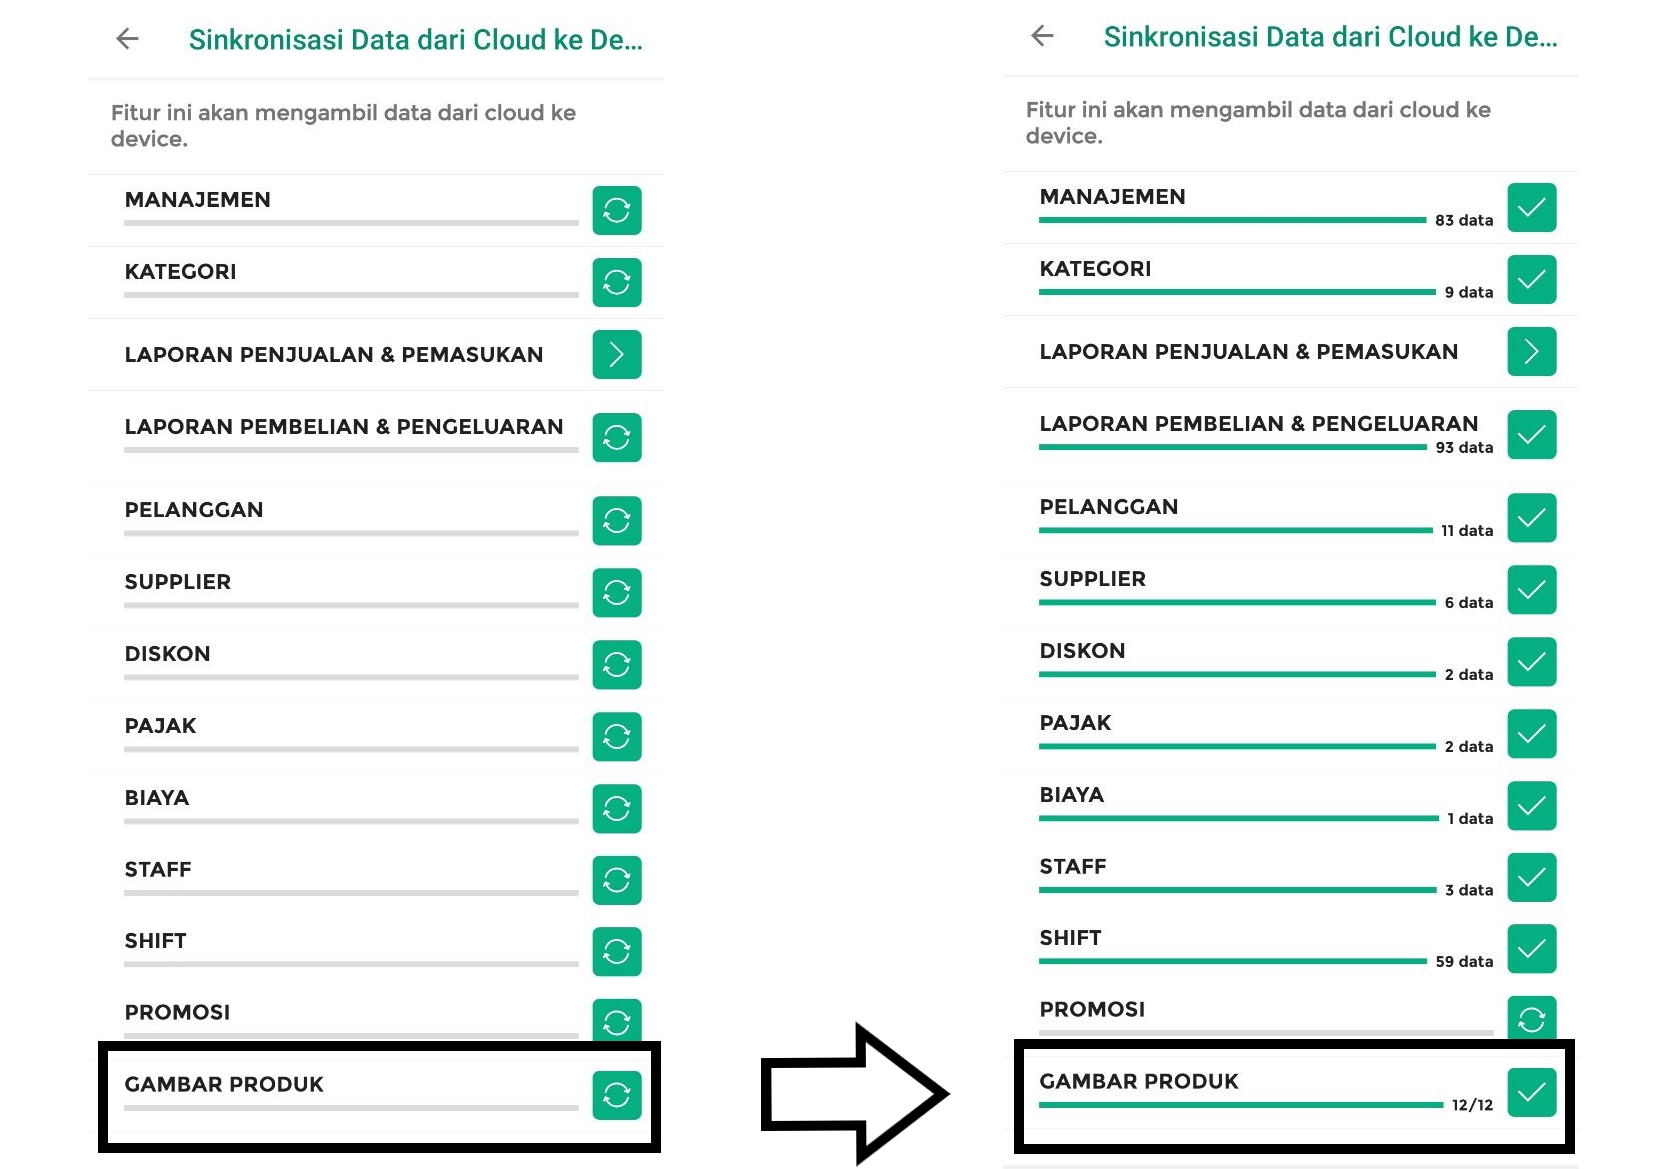Select the STAFF row label on the left screen
Viewport: 1668px width, 1169px height.
[158, 870]
